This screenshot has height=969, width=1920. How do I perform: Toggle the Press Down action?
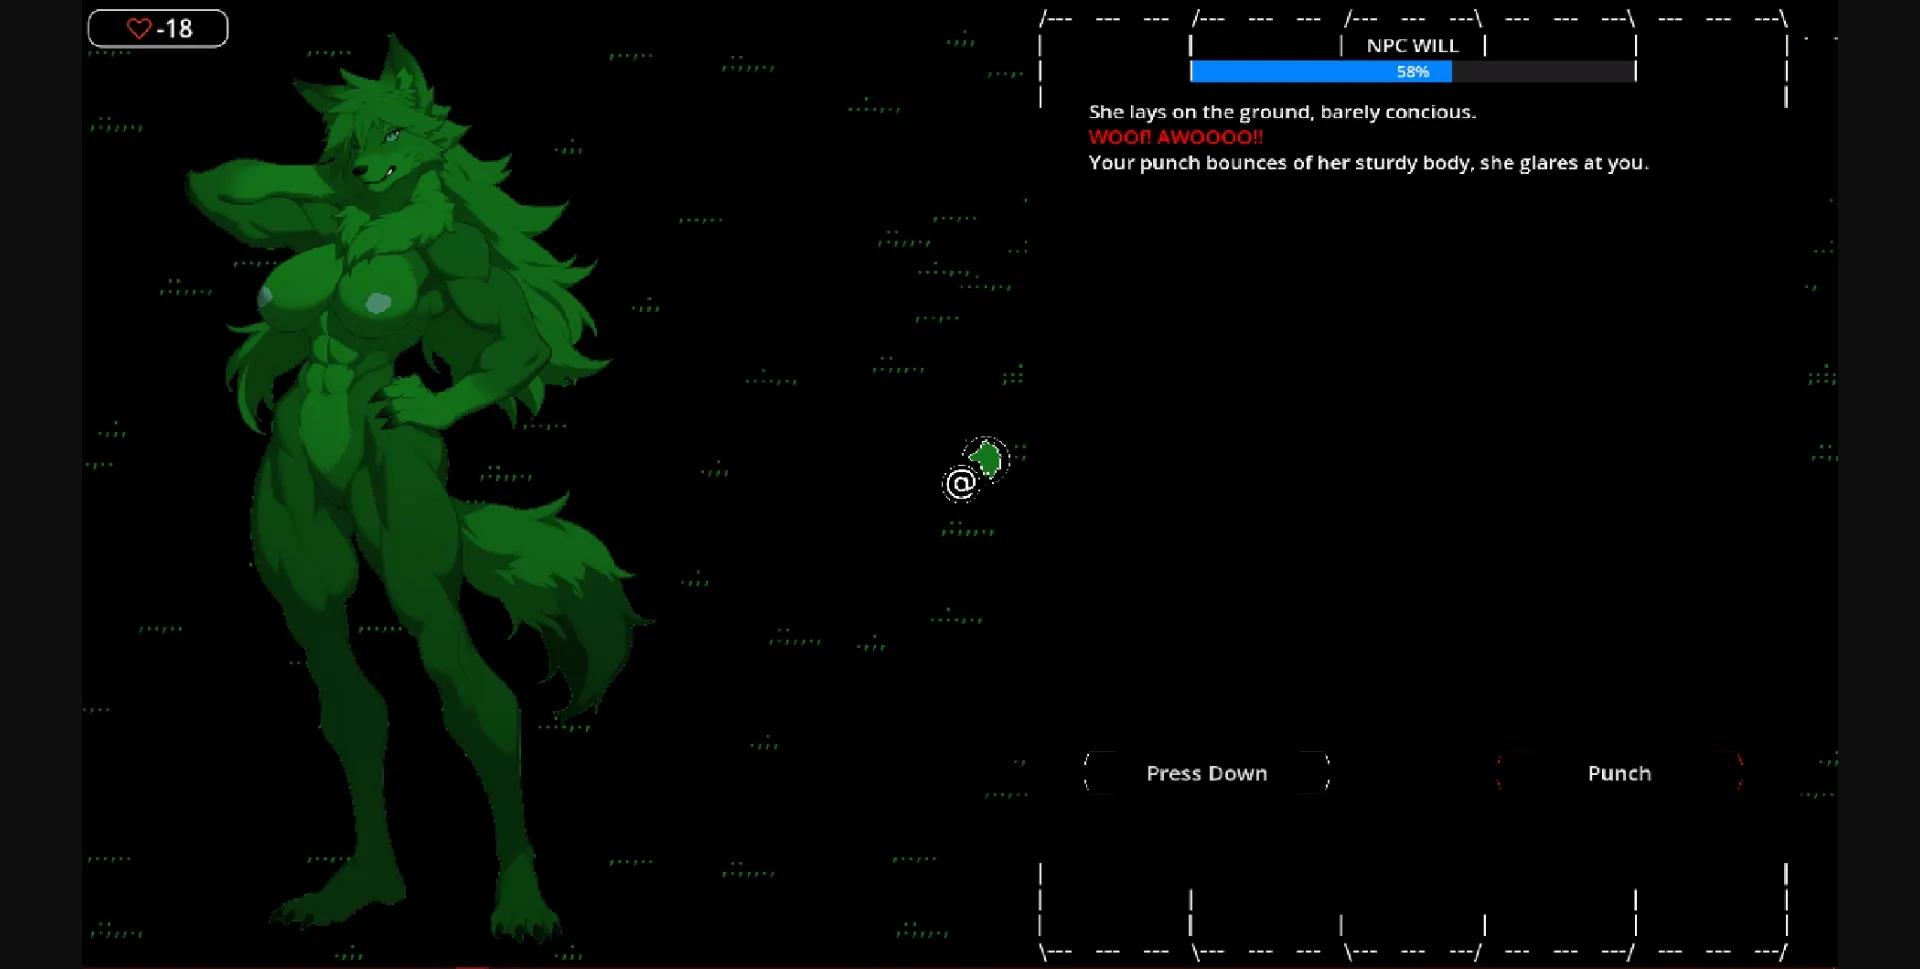tap(1205, 772)
